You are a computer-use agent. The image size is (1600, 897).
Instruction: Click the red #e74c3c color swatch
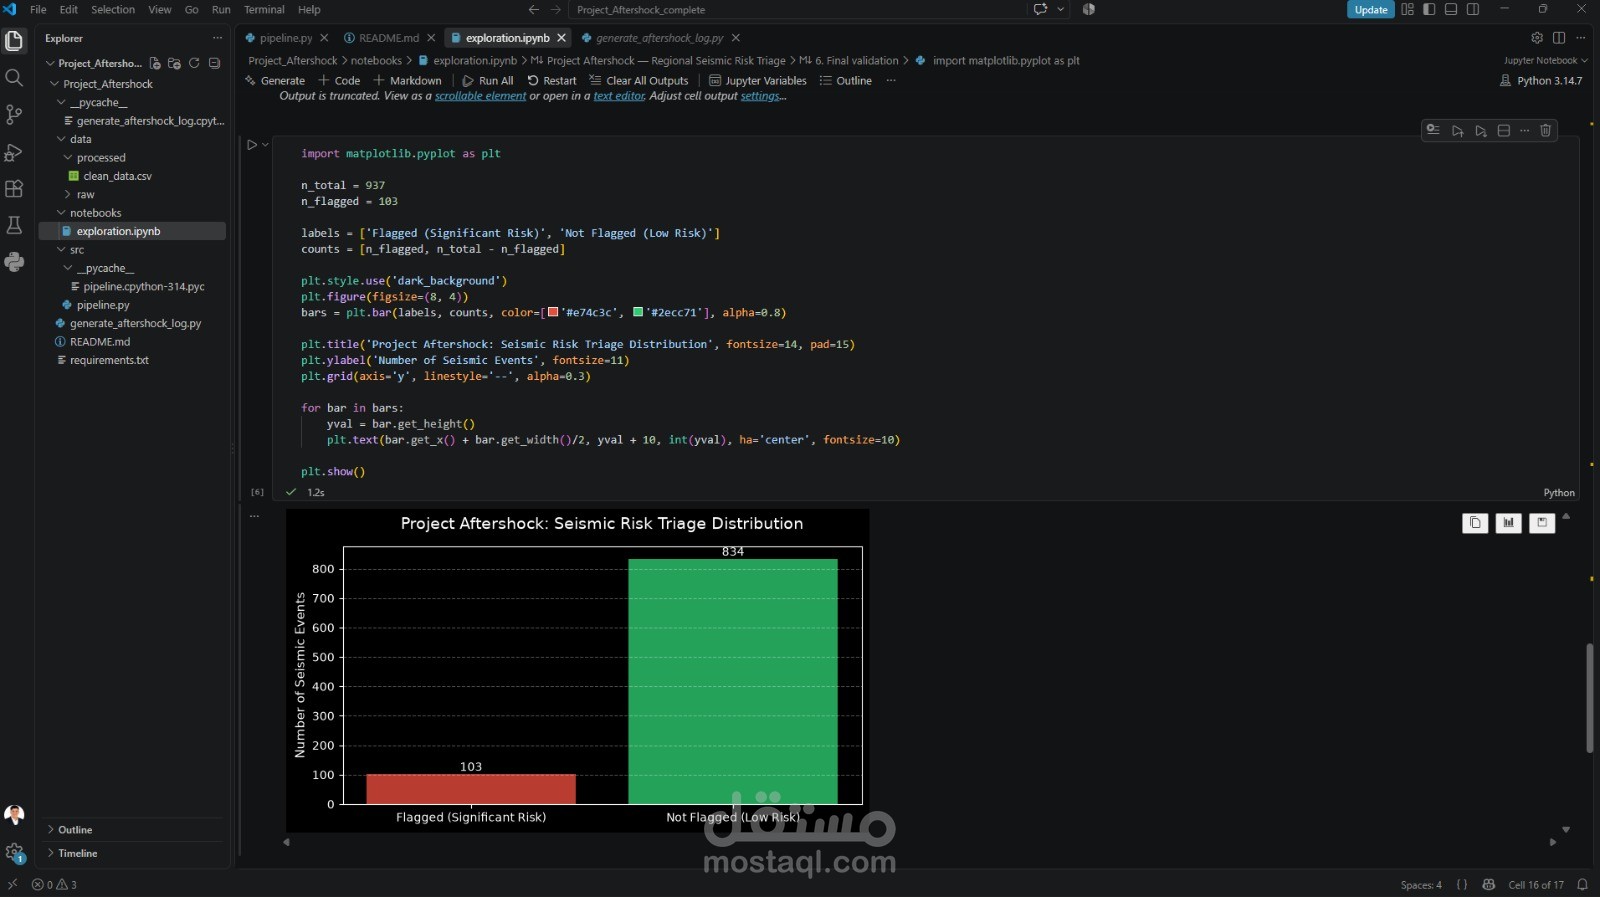(x=553, y=313)
